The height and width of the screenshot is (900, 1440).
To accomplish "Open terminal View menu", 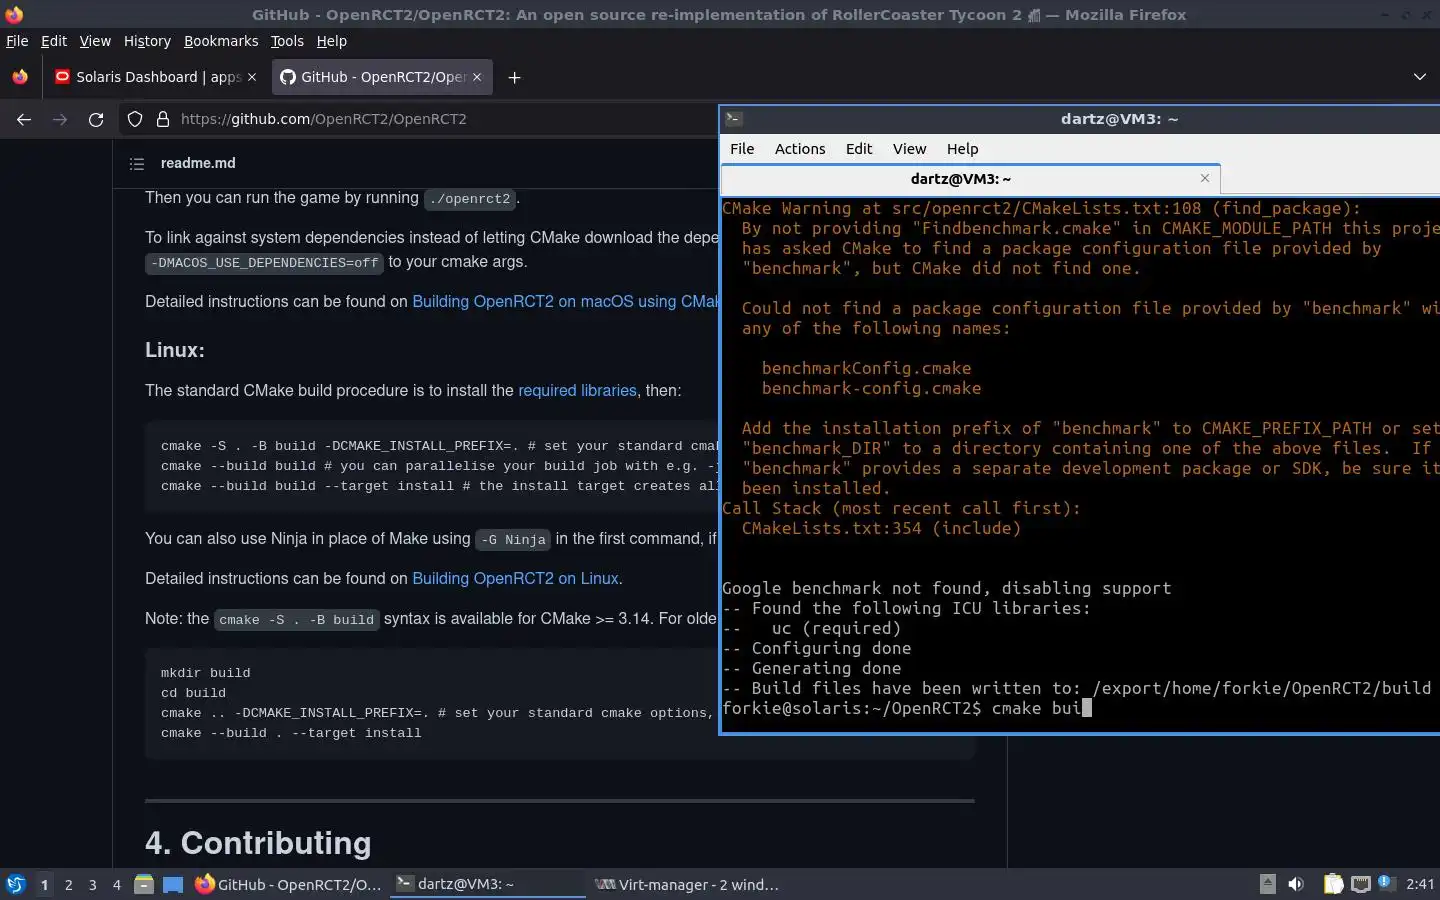I will [x=909, y=149].
